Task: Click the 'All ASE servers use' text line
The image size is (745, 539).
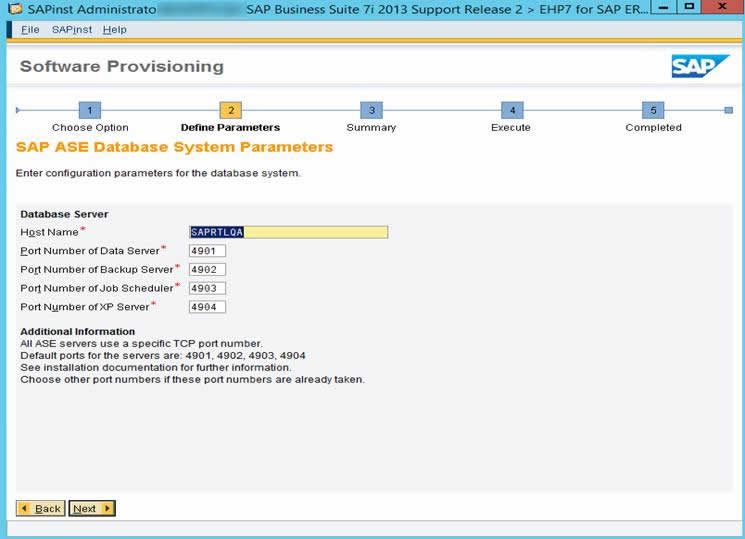Action: (142, 343)
